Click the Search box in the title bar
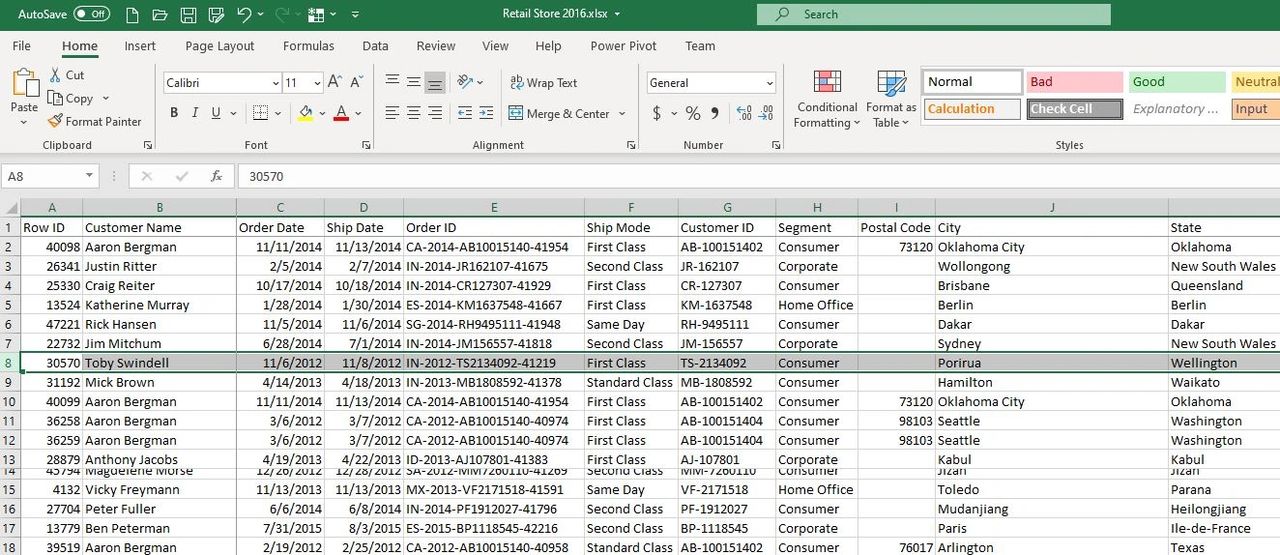 coord(933,14)
